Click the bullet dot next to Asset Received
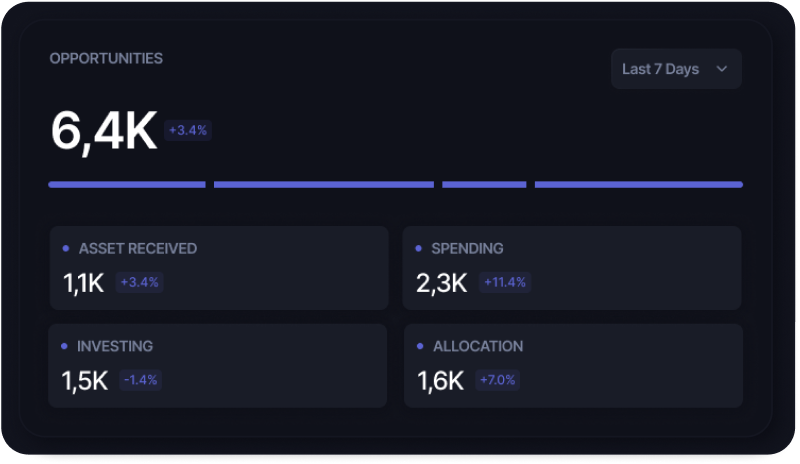The width and height of the screenshot is (800, 464). click(x=66, y=248)
